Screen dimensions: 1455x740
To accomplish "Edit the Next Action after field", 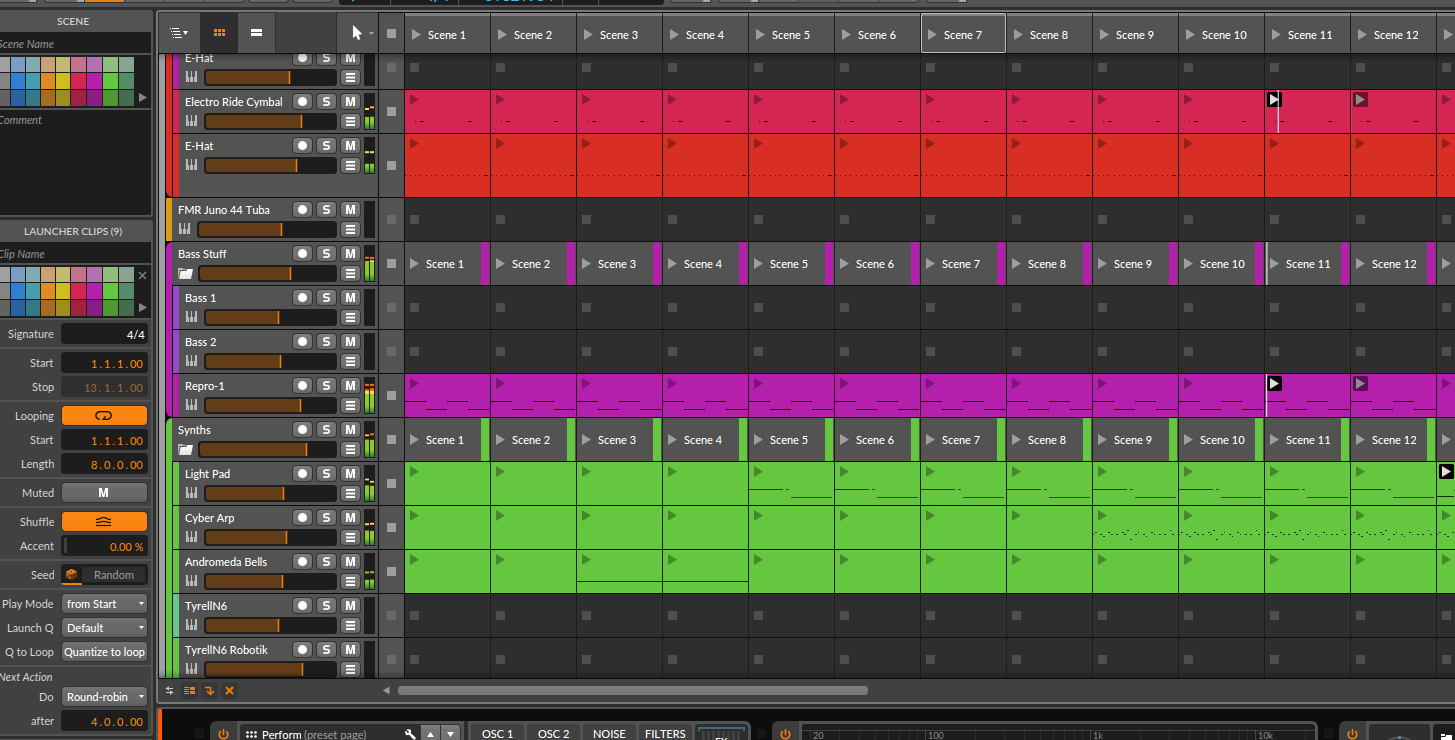I will (x=104, y=720).
